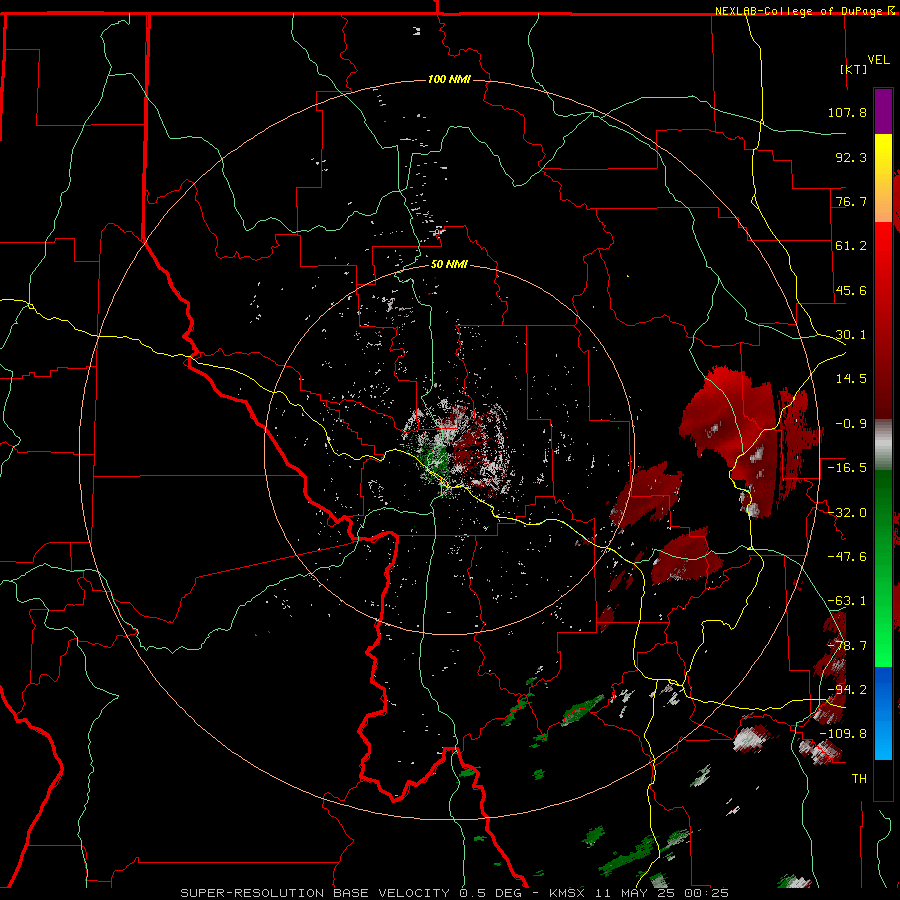Click the 50 NMI range ring label
The image size is (900, 900).
[x=449, y=264]
